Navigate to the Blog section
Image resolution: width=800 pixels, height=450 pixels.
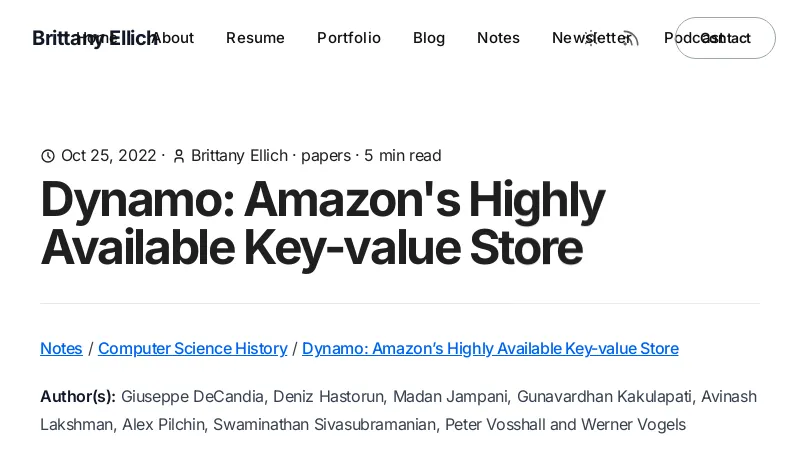[x=429, y=38]
